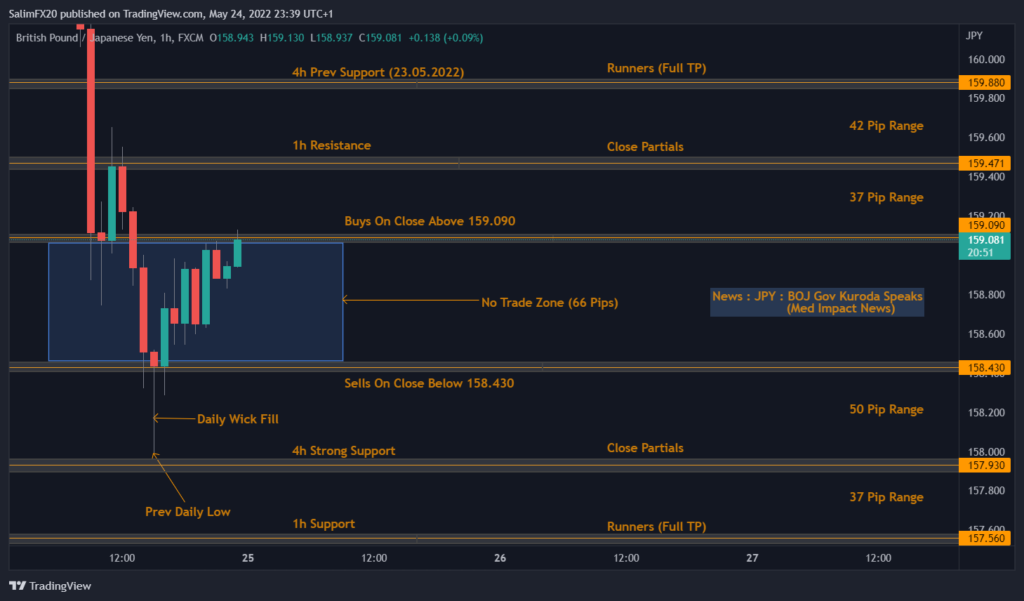This screenshot has width=1024, height=601.
Task: Select the Buys On Close Above 159.090 text
Action: pos(429,220)
